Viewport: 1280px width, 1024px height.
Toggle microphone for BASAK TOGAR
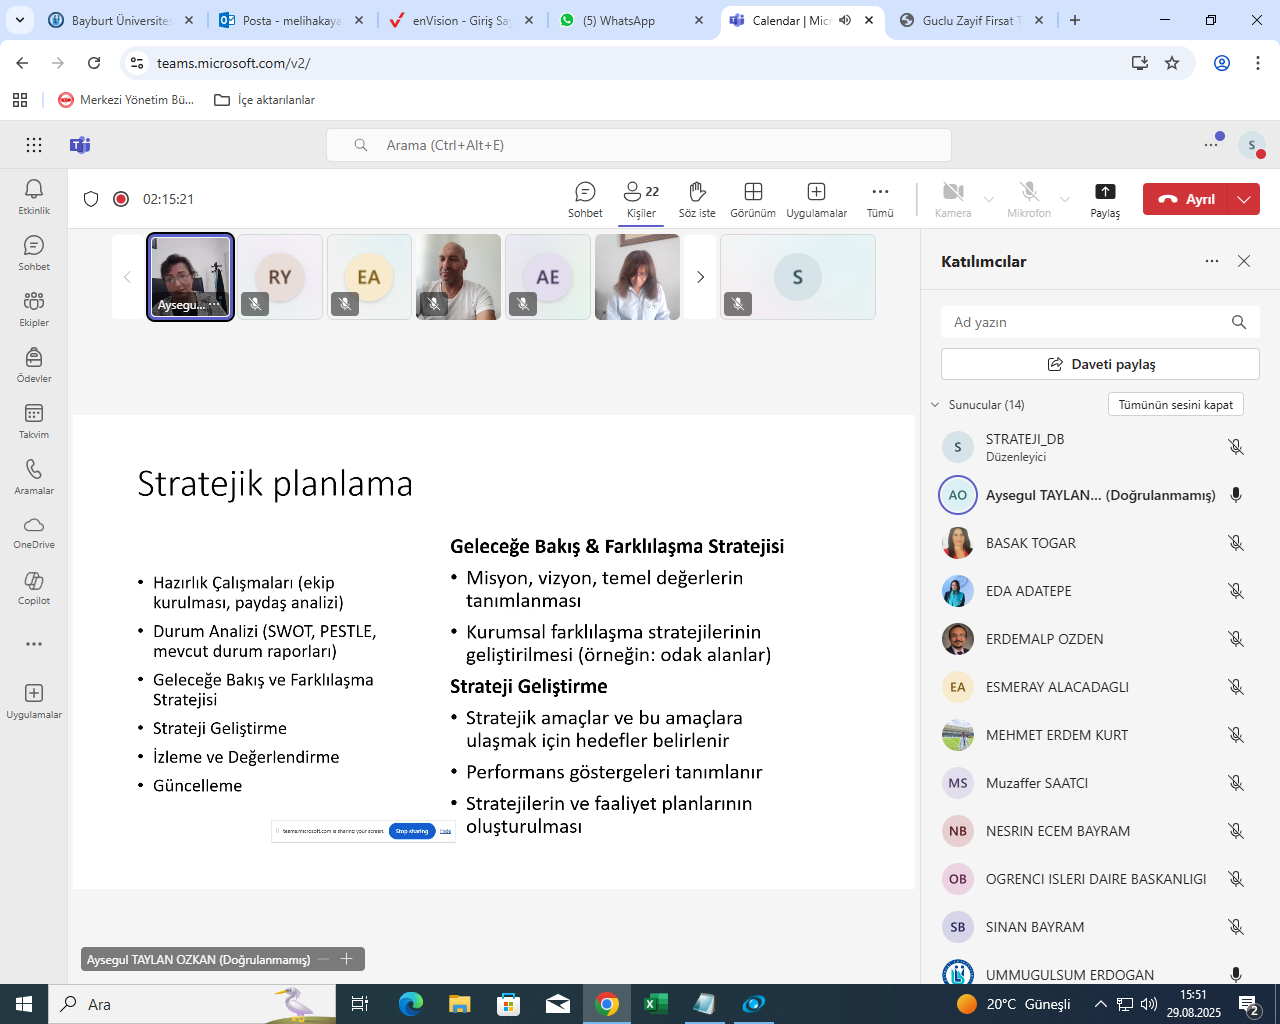tap(1236, 543)
